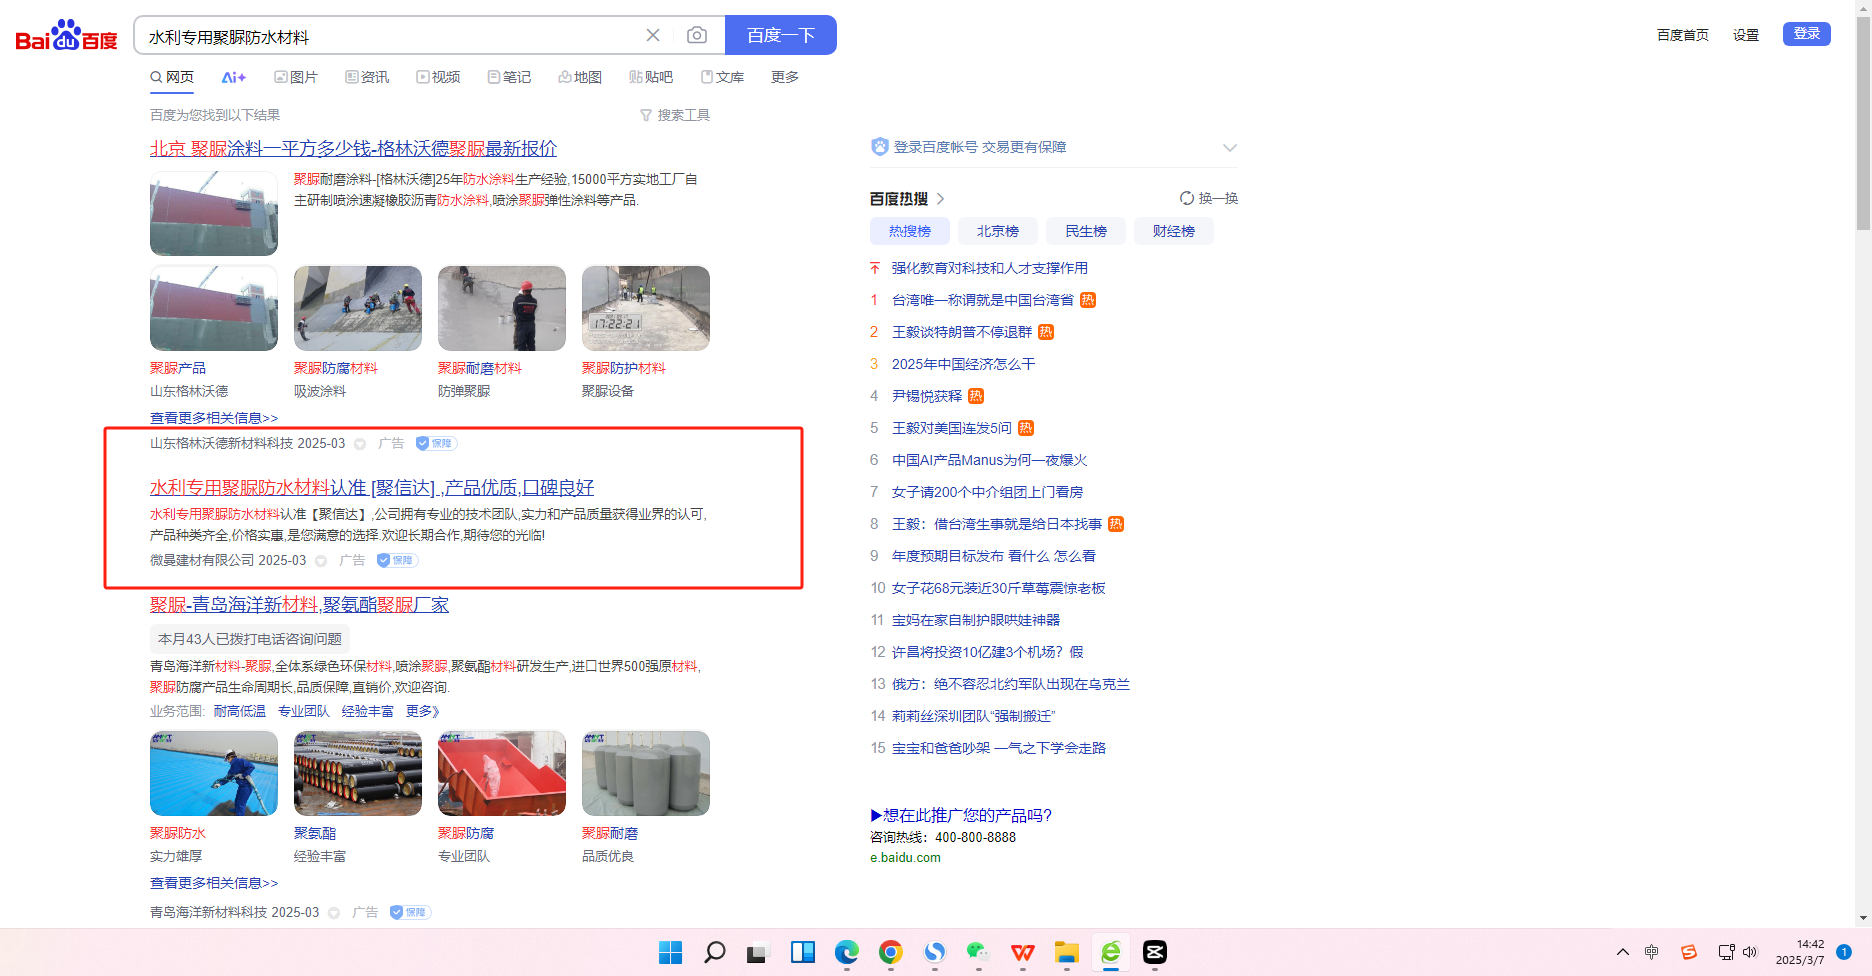
Task: Open 聚脲-青岛海洋新材料 result title
Action: (299, 605)
